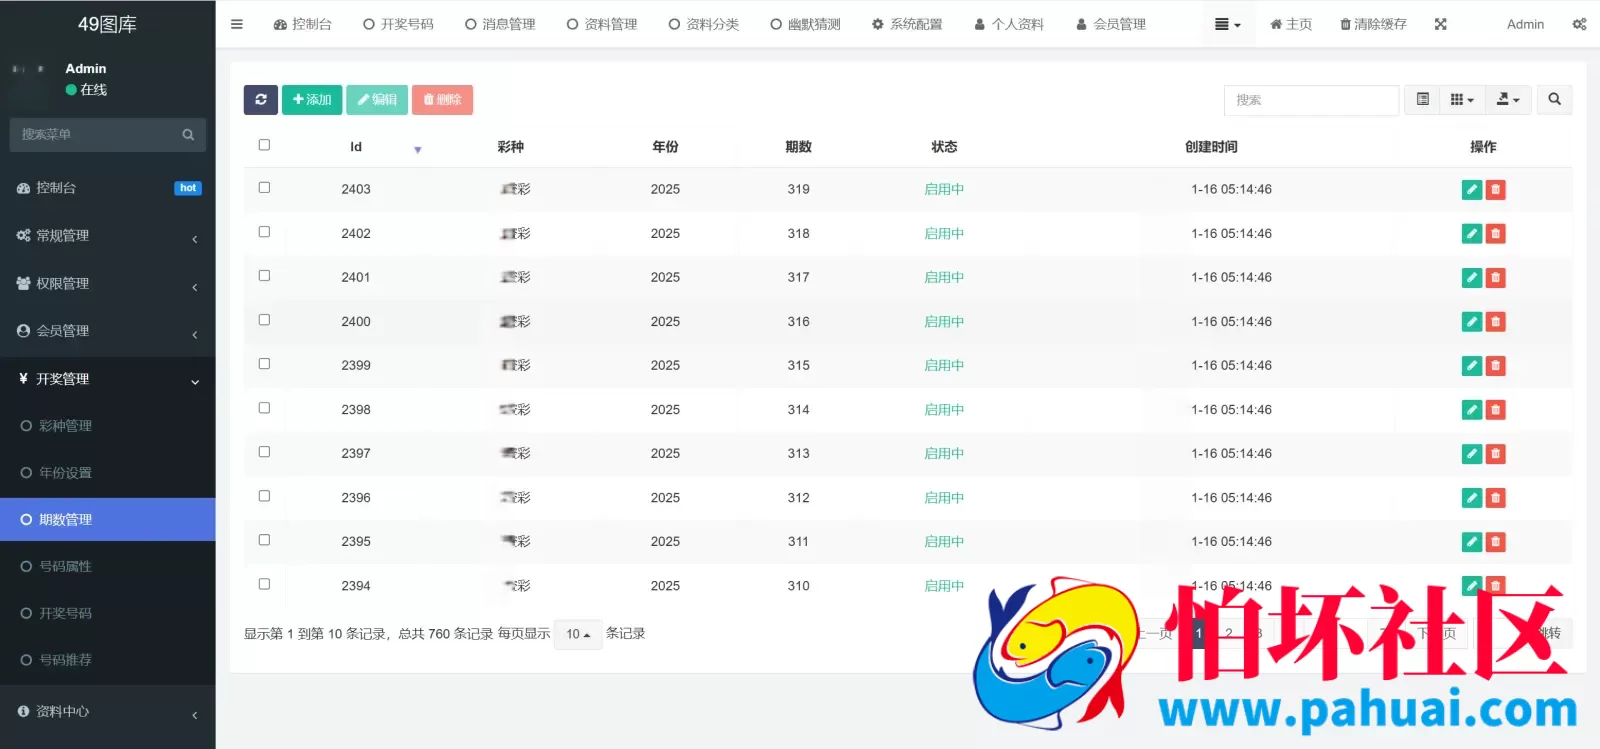Edit row 2399 with green pencil icon
This screenshot has width=1600, height=749.
(1472, 366)
